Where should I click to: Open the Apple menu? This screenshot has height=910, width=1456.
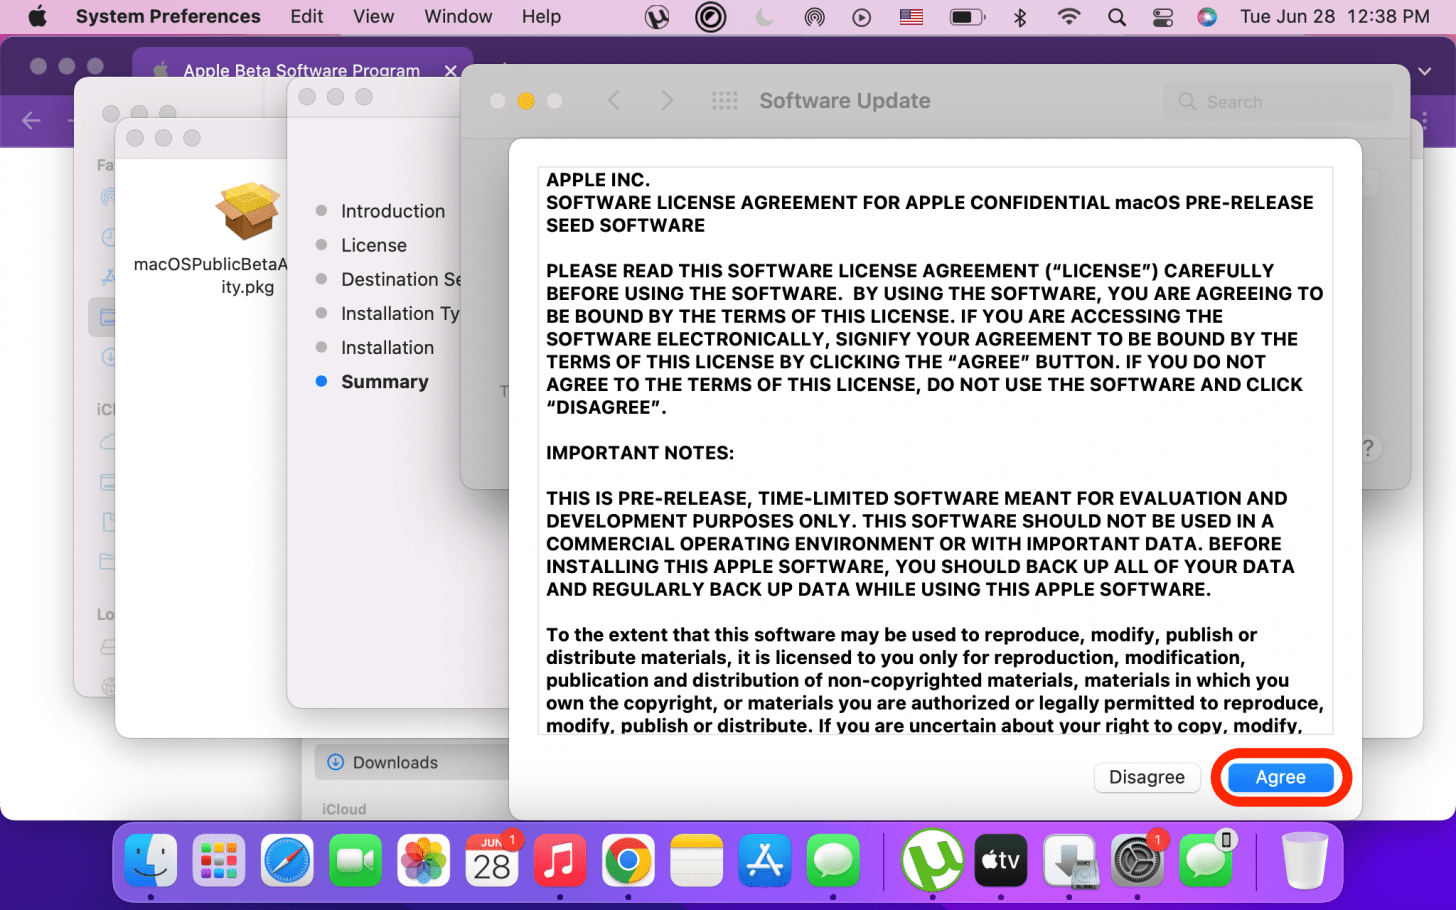[38, 16]
